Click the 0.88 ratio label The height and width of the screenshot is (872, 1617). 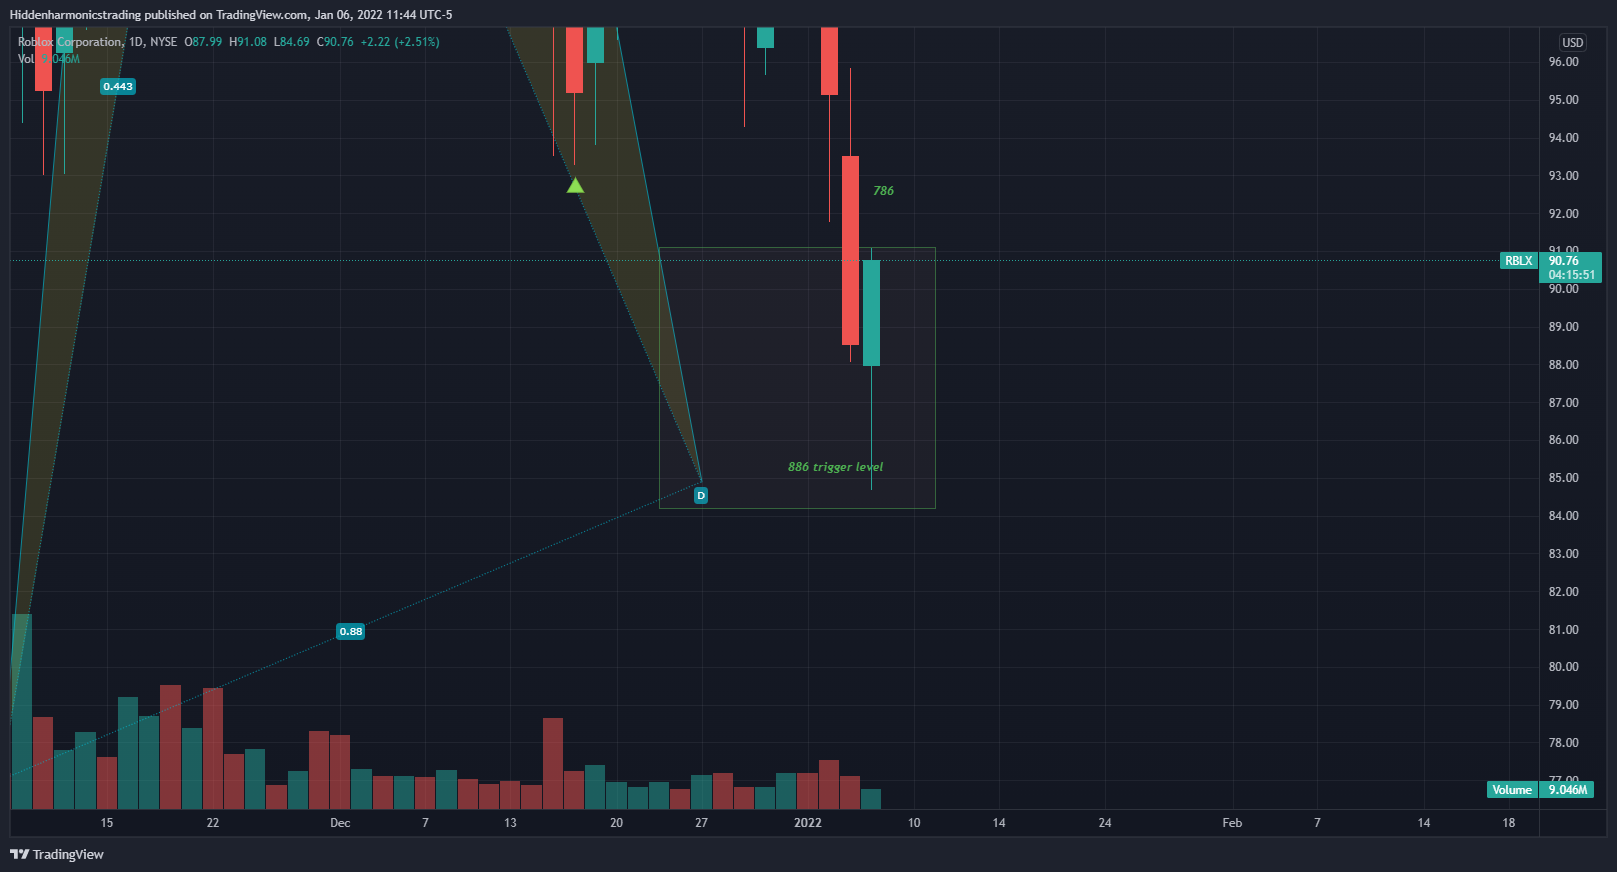coord(351,631)
